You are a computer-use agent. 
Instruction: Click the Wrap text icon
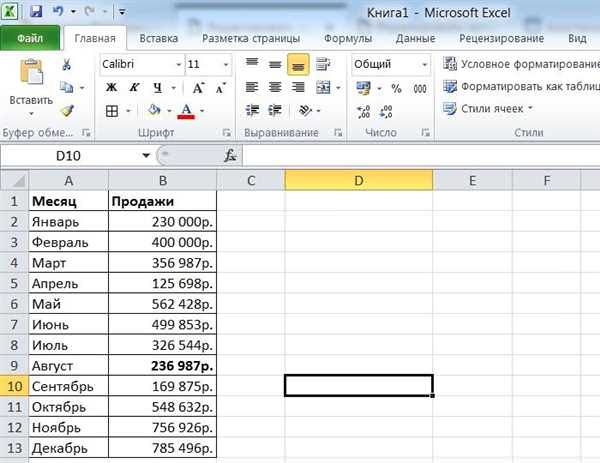click(323, 64)
